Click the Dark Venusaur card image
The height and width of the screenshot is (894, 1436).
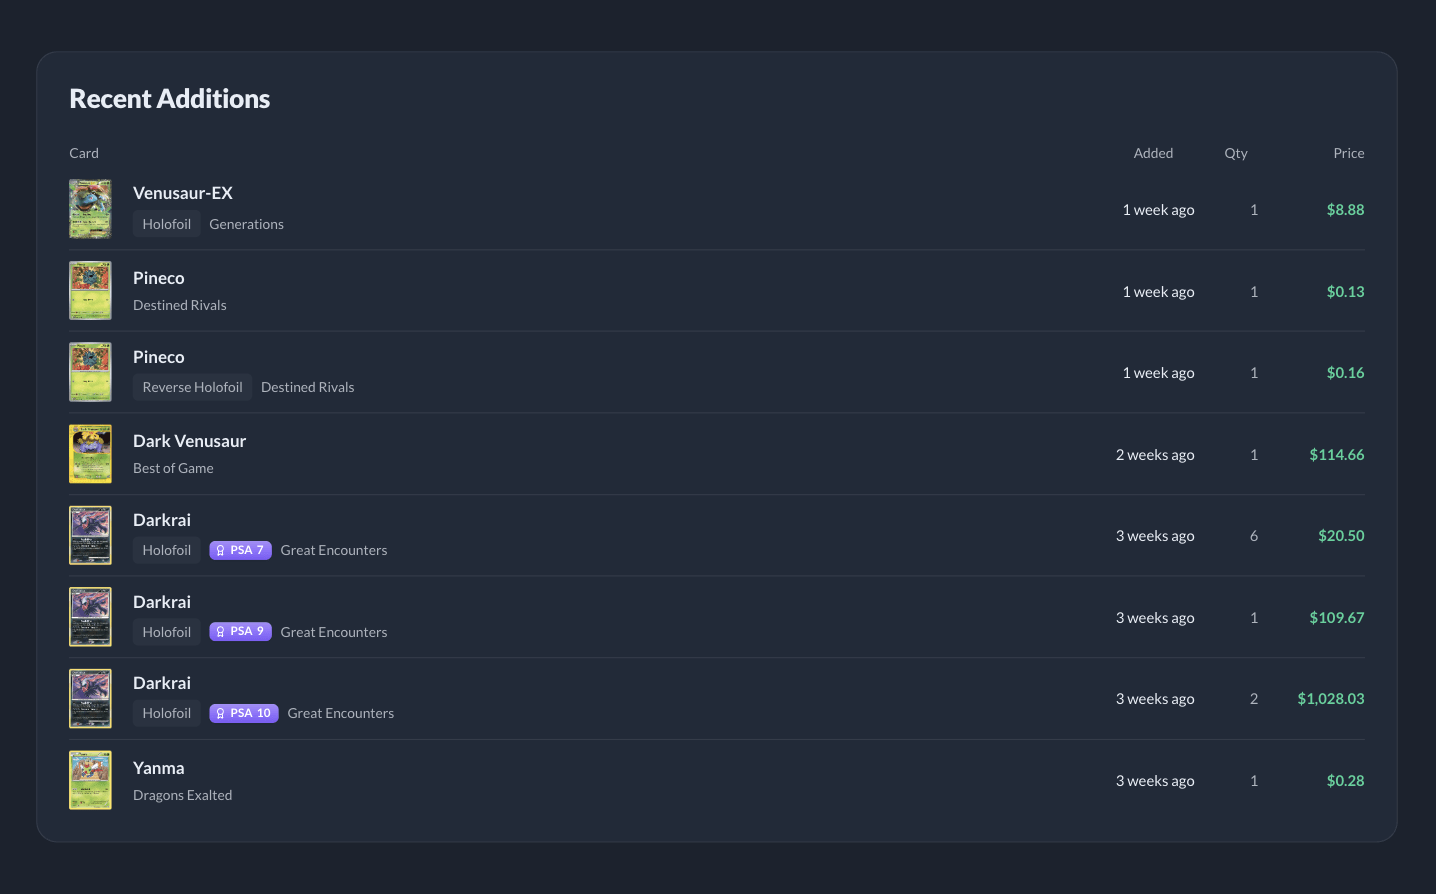[x=90, y=454]
